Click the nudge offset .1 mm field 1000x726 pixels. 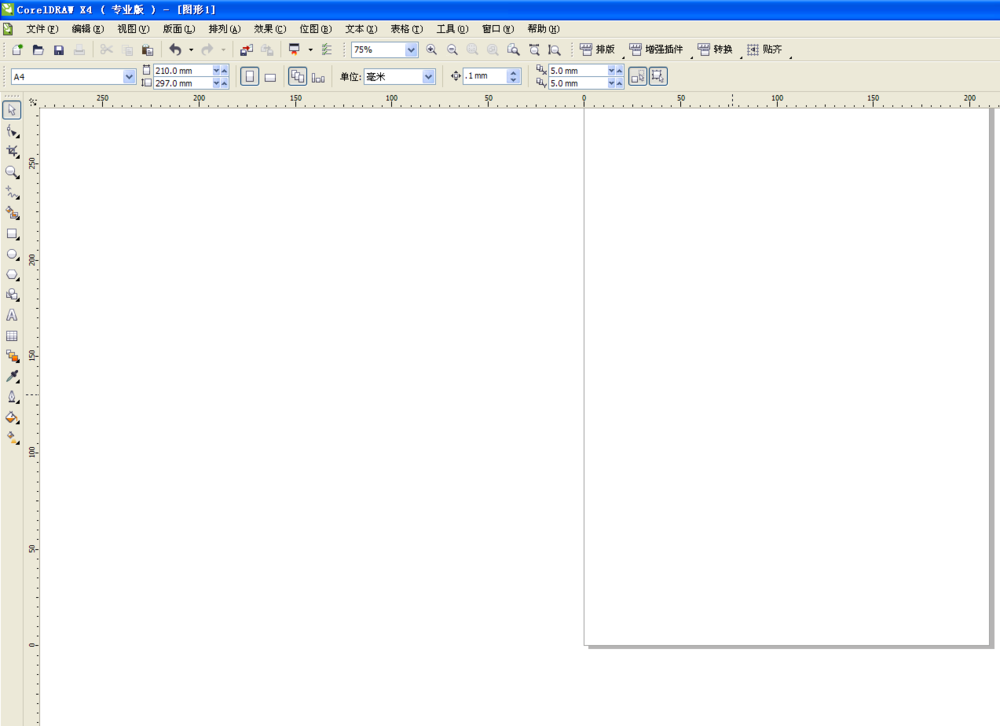pos(485,77)
